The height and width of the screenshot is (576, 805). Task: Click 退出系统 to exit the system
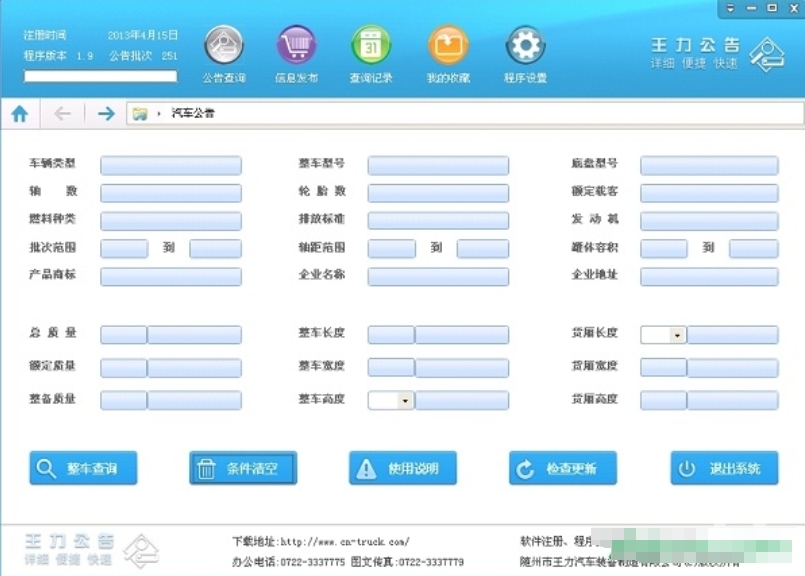tap(723, 467)
